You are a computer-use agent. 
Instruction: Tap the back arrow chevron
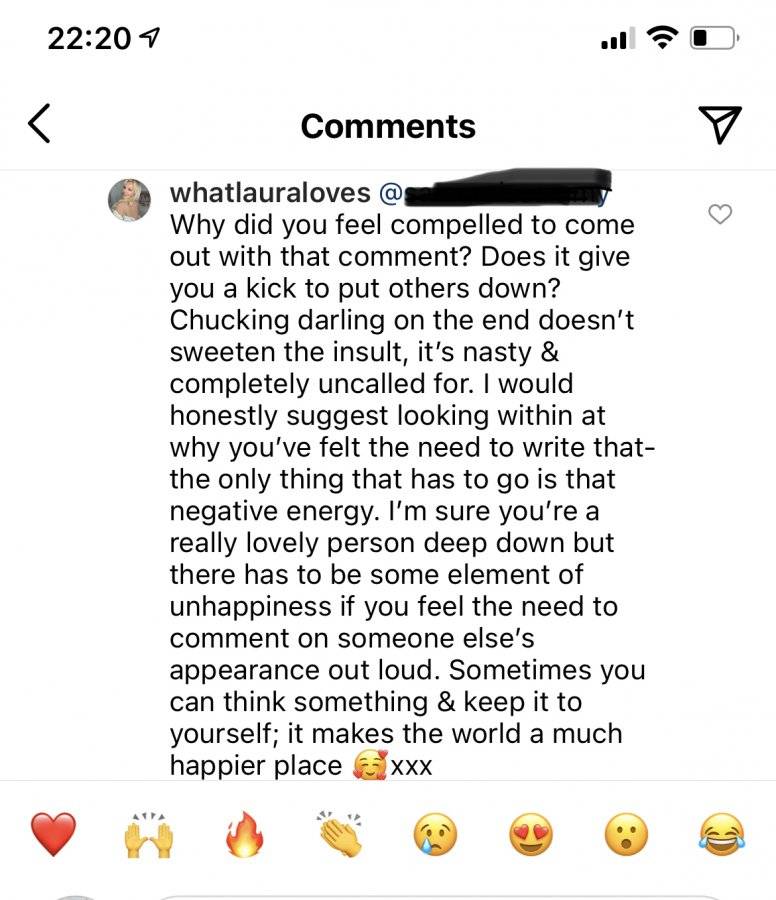coord(39,123)
